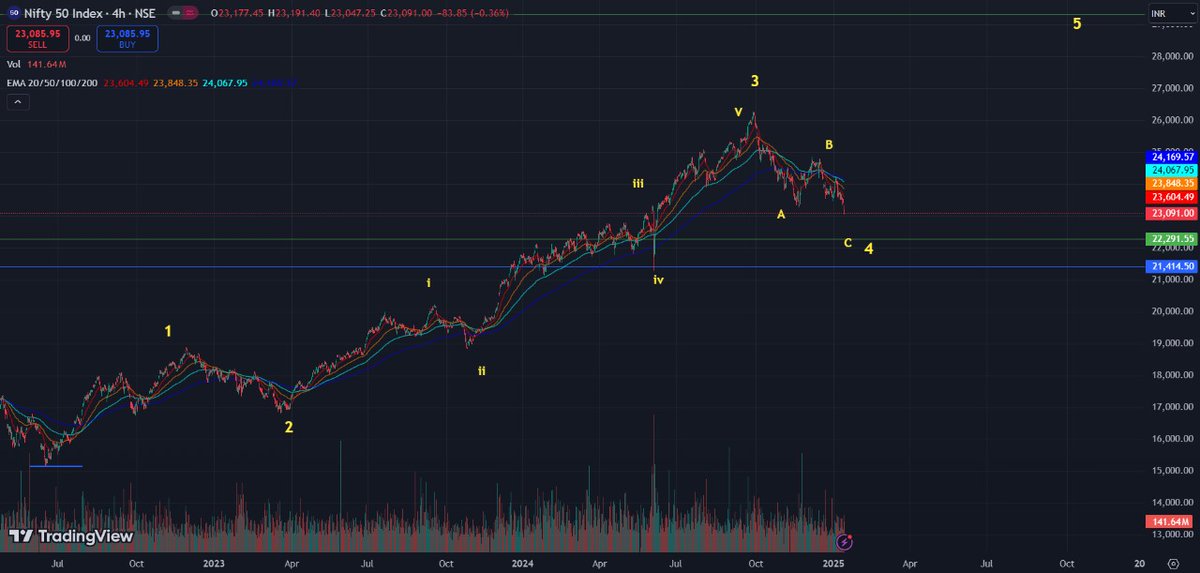Select sub-wave label iv

[658, 280]
